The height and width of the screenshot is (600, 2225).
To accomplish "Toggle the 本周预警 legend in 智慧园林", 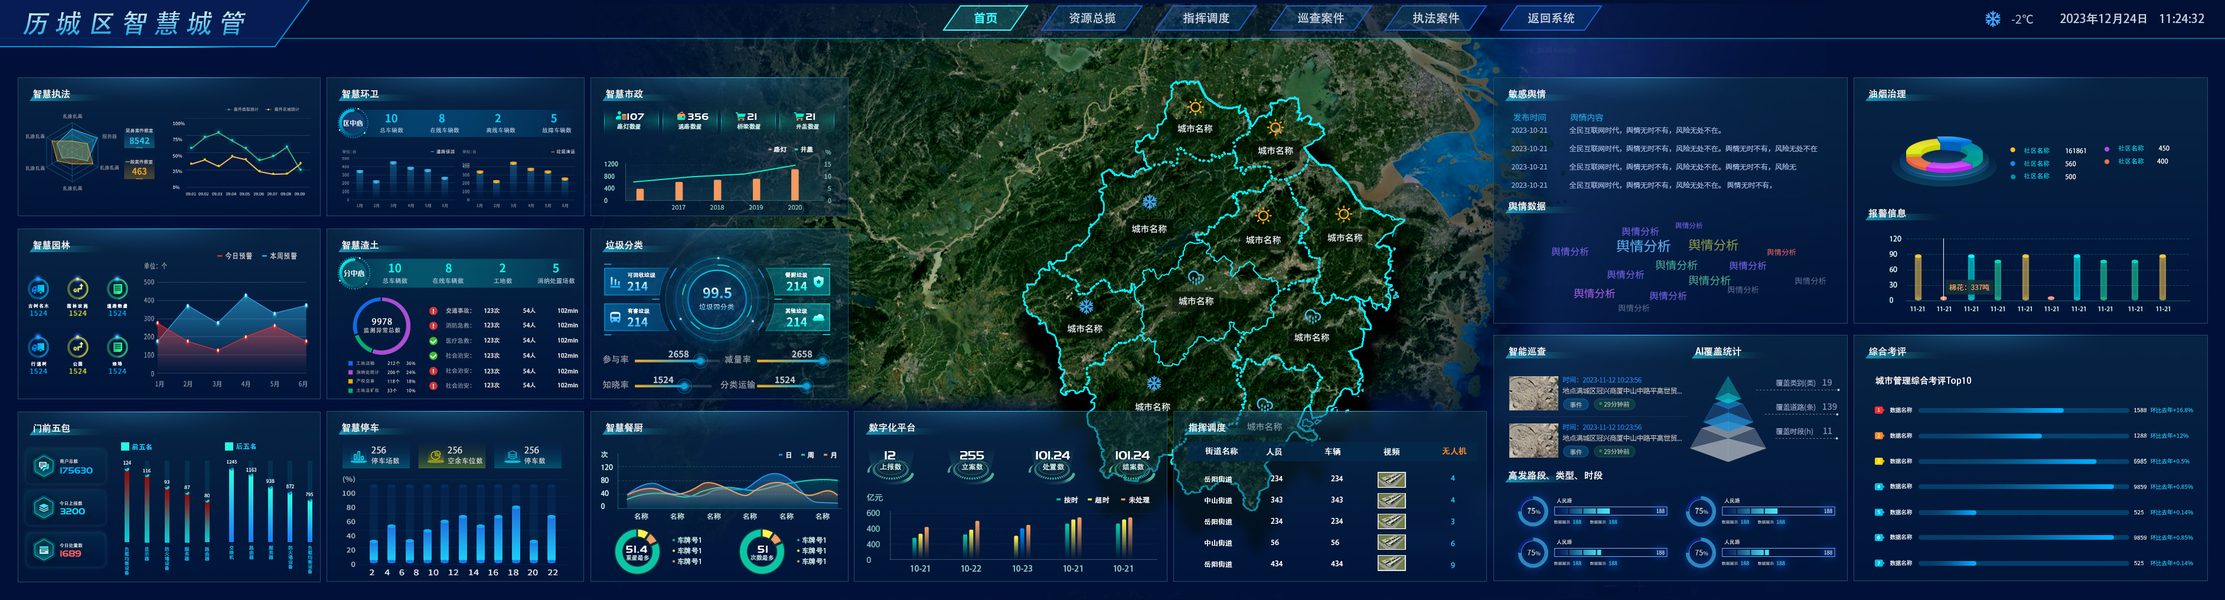I will point(279,256).
